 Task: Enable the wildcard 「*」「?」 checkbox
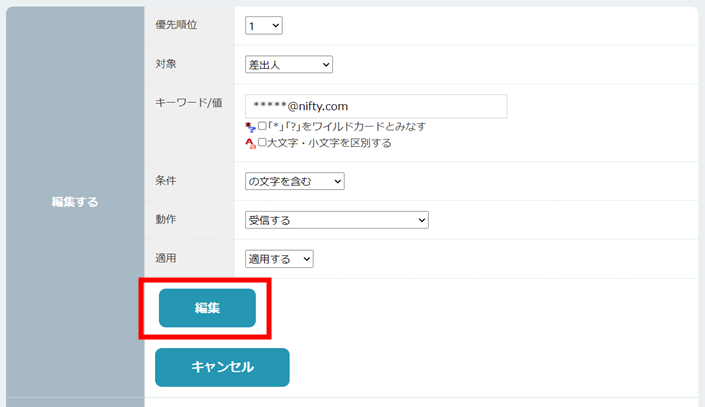click(x=262, y=127)
